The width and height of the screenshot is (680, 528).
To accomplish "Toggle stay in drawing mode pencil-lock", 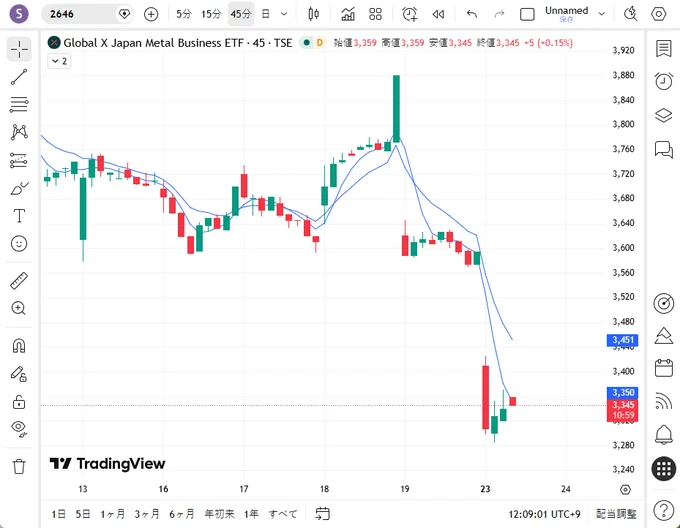I will click(x=19, y=374).
